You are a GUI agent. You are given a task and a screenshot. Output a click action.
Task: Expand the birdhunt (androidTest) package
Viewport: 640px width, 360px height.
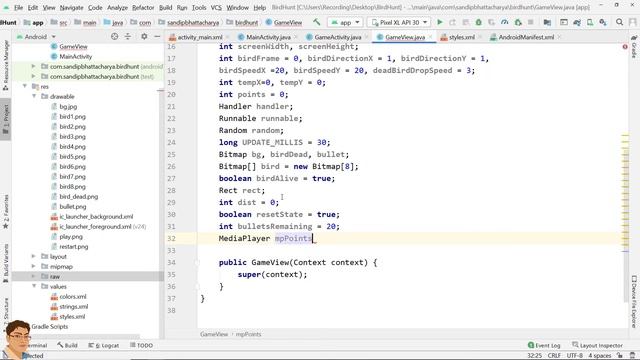click(x=34, y=66)
